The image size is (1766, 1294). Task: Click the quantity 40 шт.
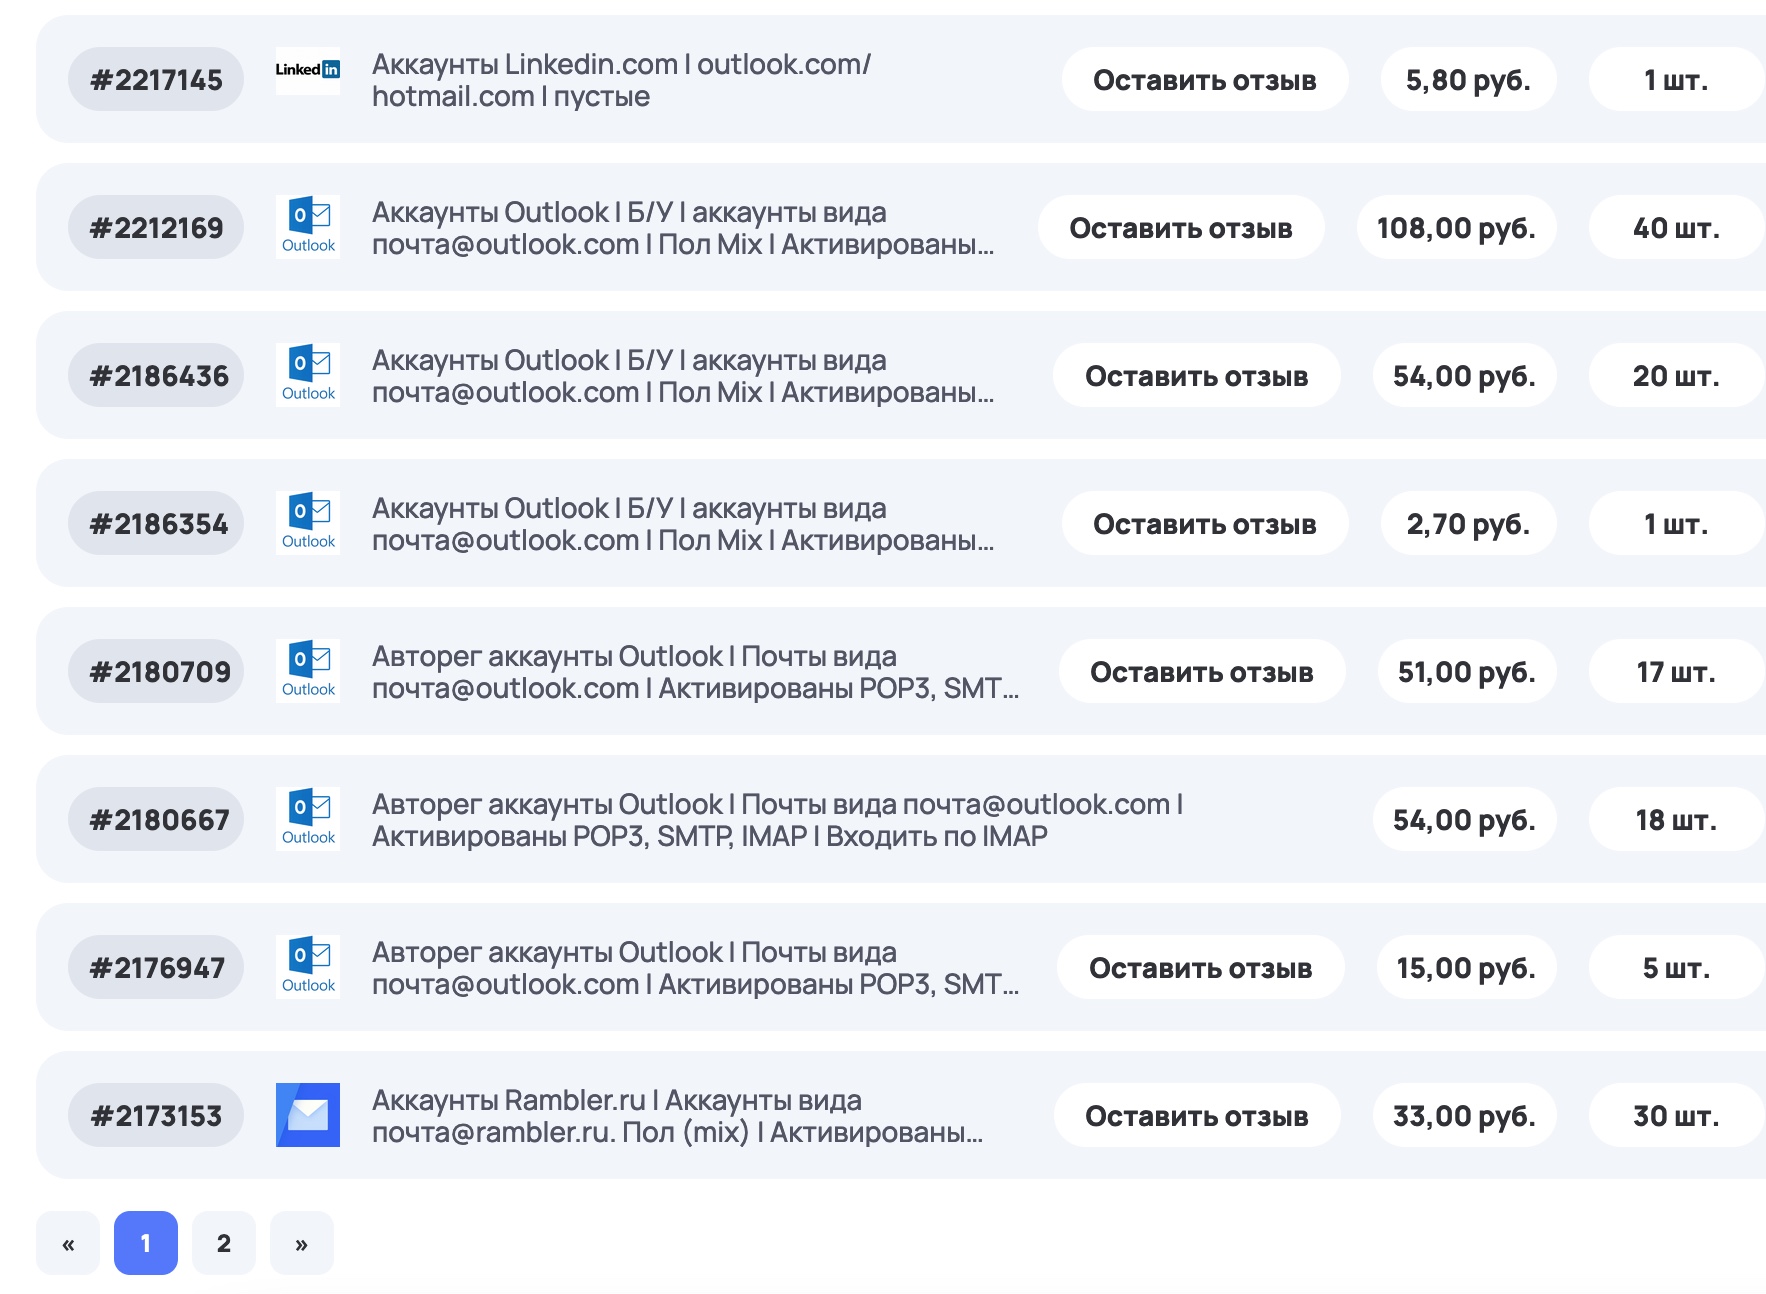tap(1676, 227)
